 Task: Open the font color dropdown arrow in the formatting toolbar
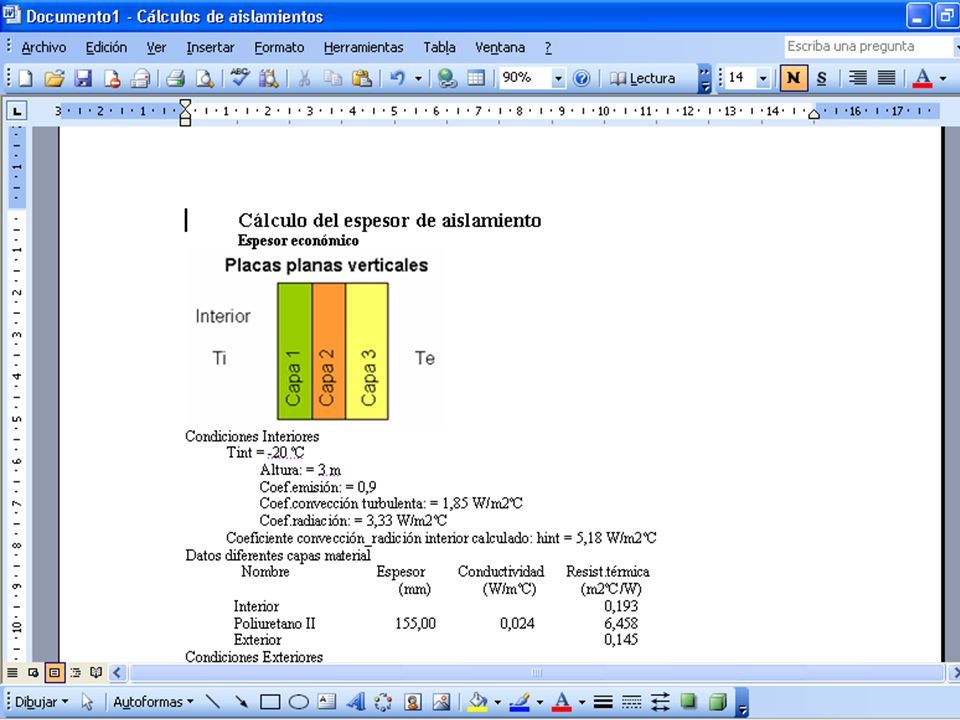tap(943, 78)
